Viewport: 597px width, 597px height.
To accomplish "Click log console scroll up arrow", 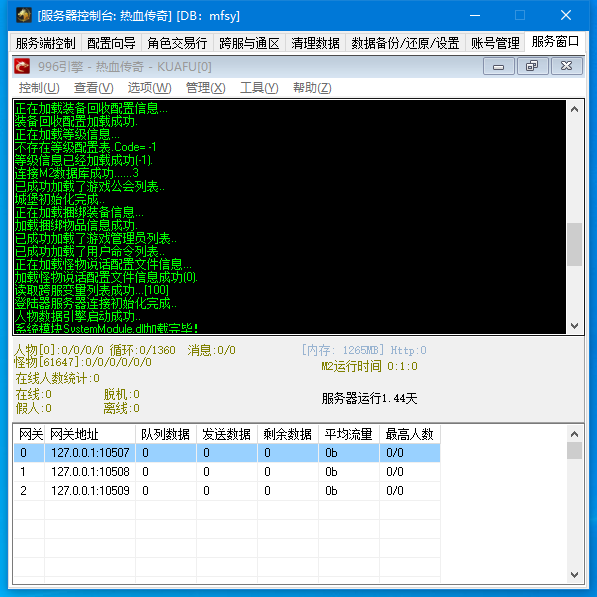I will point(575,110).
